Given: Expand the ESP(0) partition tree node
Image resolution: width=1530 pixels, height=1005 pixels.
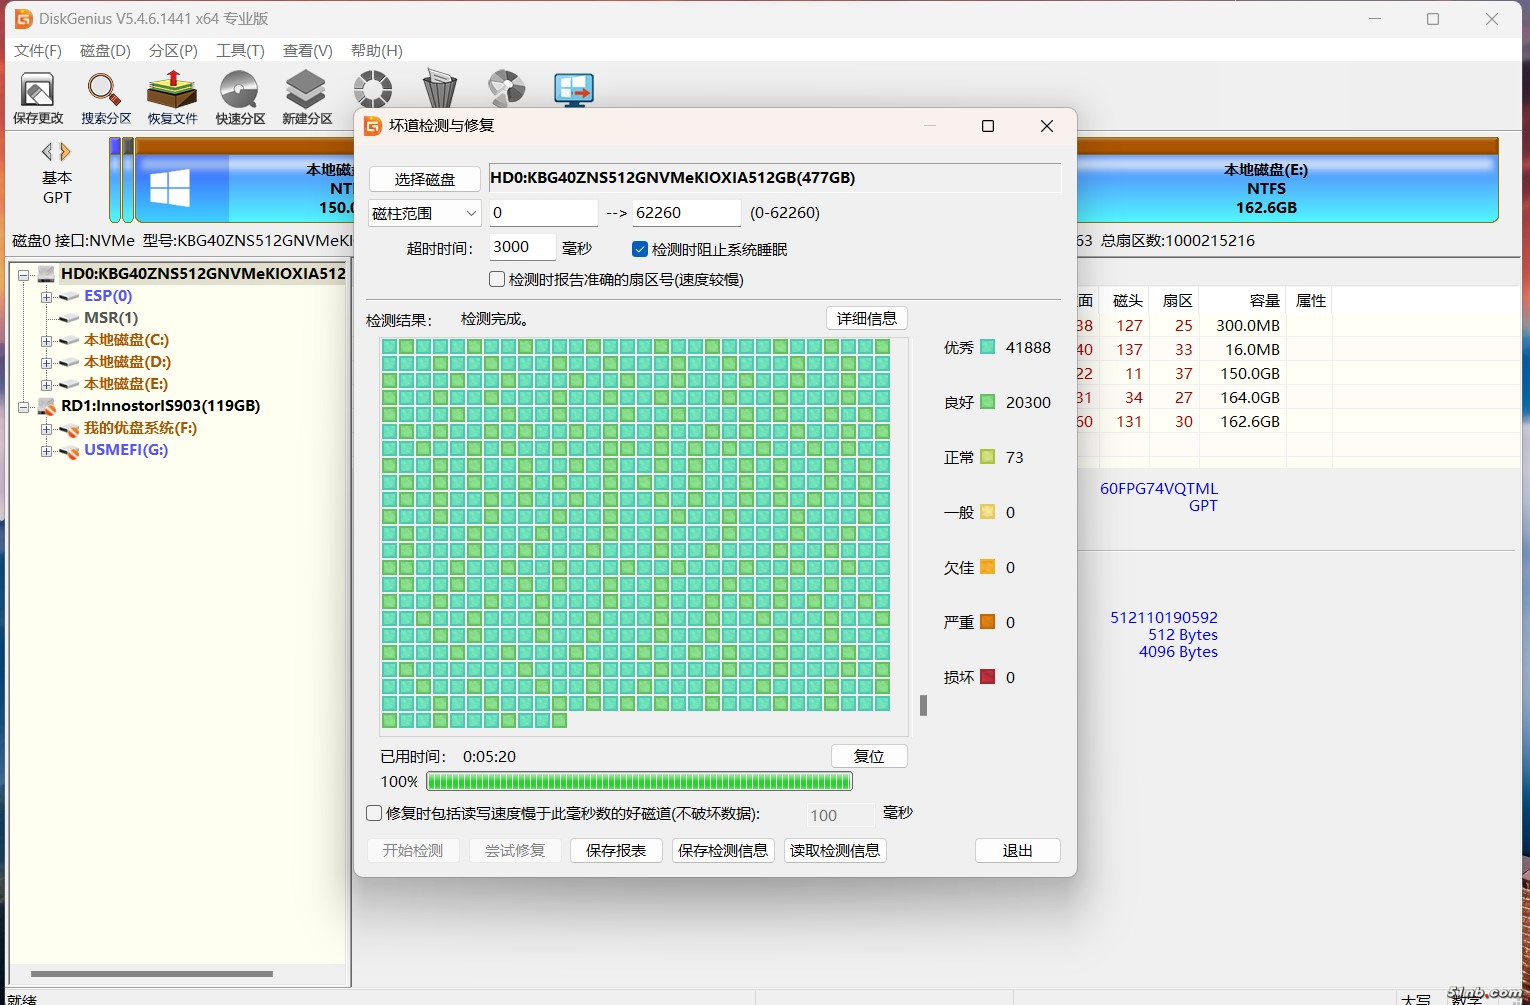Looking at the screenshot, I should coord(46,297).
